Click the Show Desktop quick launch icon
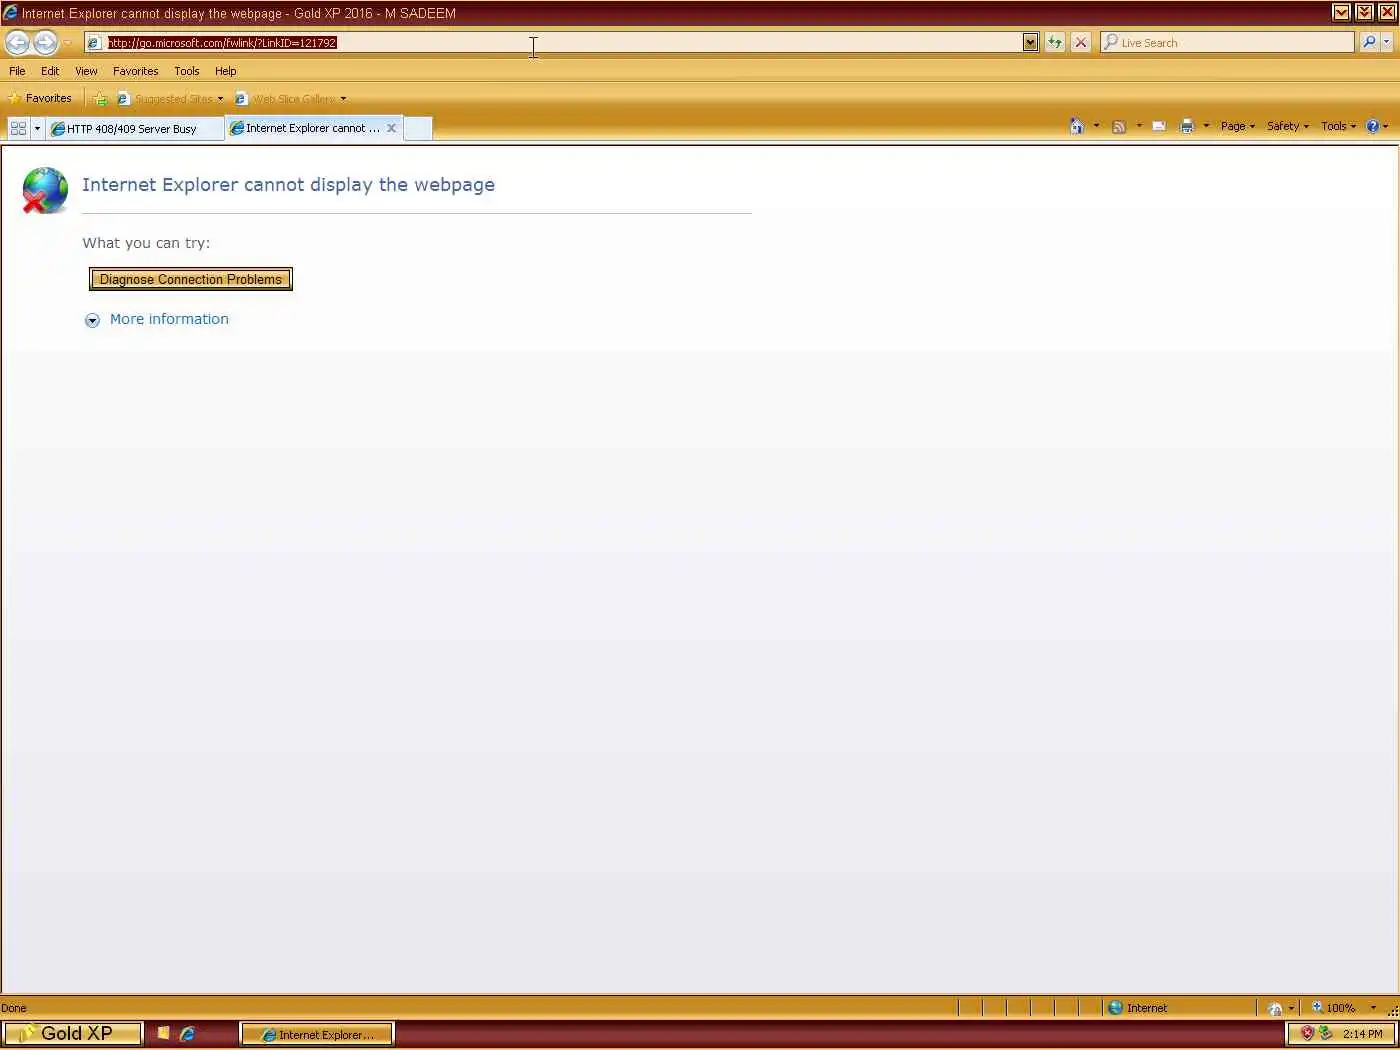Viewport: 1400px width, 1050px height. click(x=163, y=1034)
